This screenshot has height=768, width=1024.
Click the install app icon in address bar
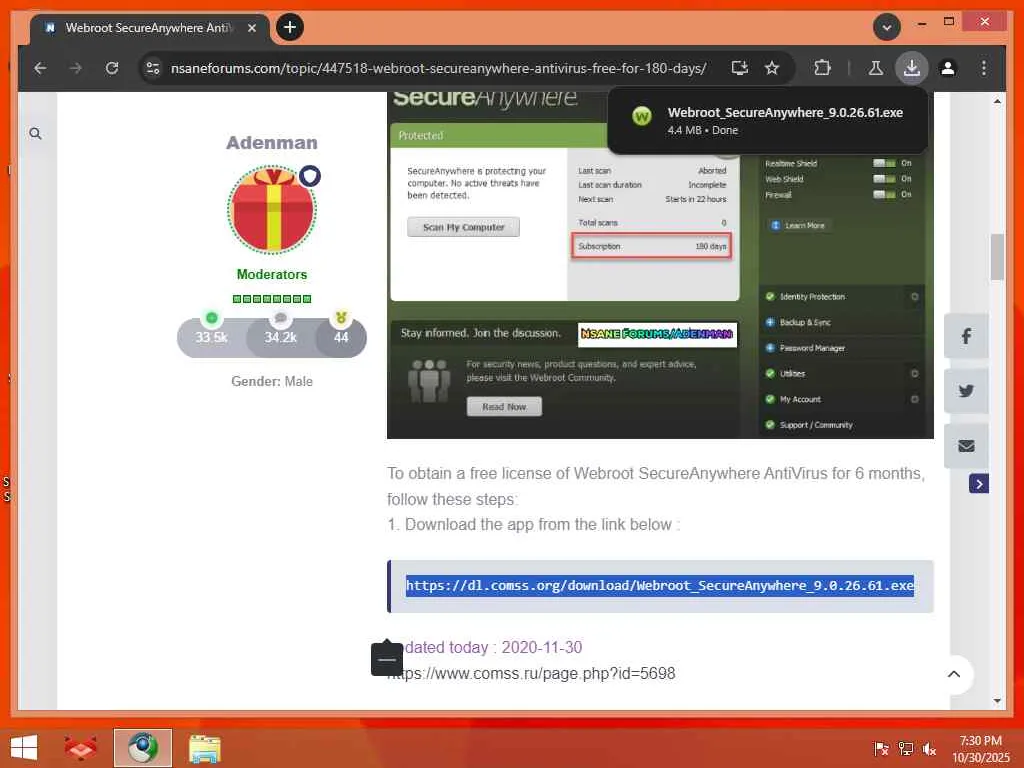[x=739, y=68]
